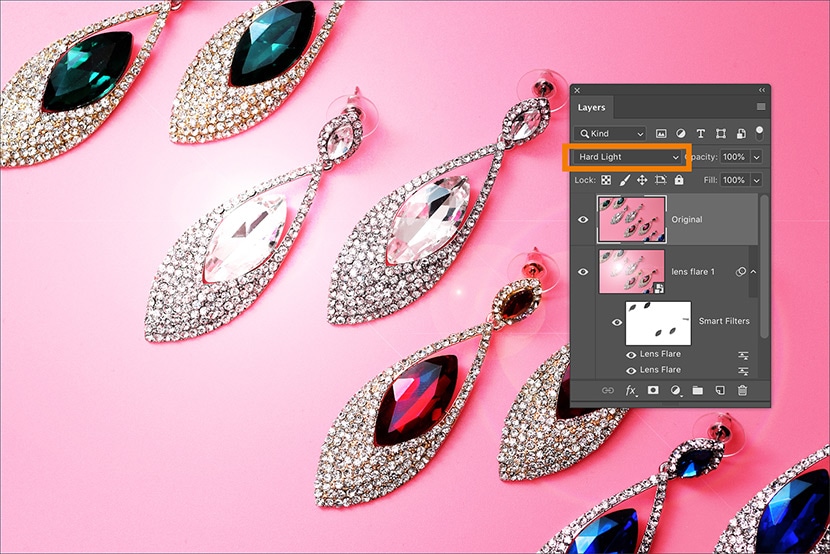830x554 pixels.
Task: Click the Fill percentage field
Action: pos(733,180)
